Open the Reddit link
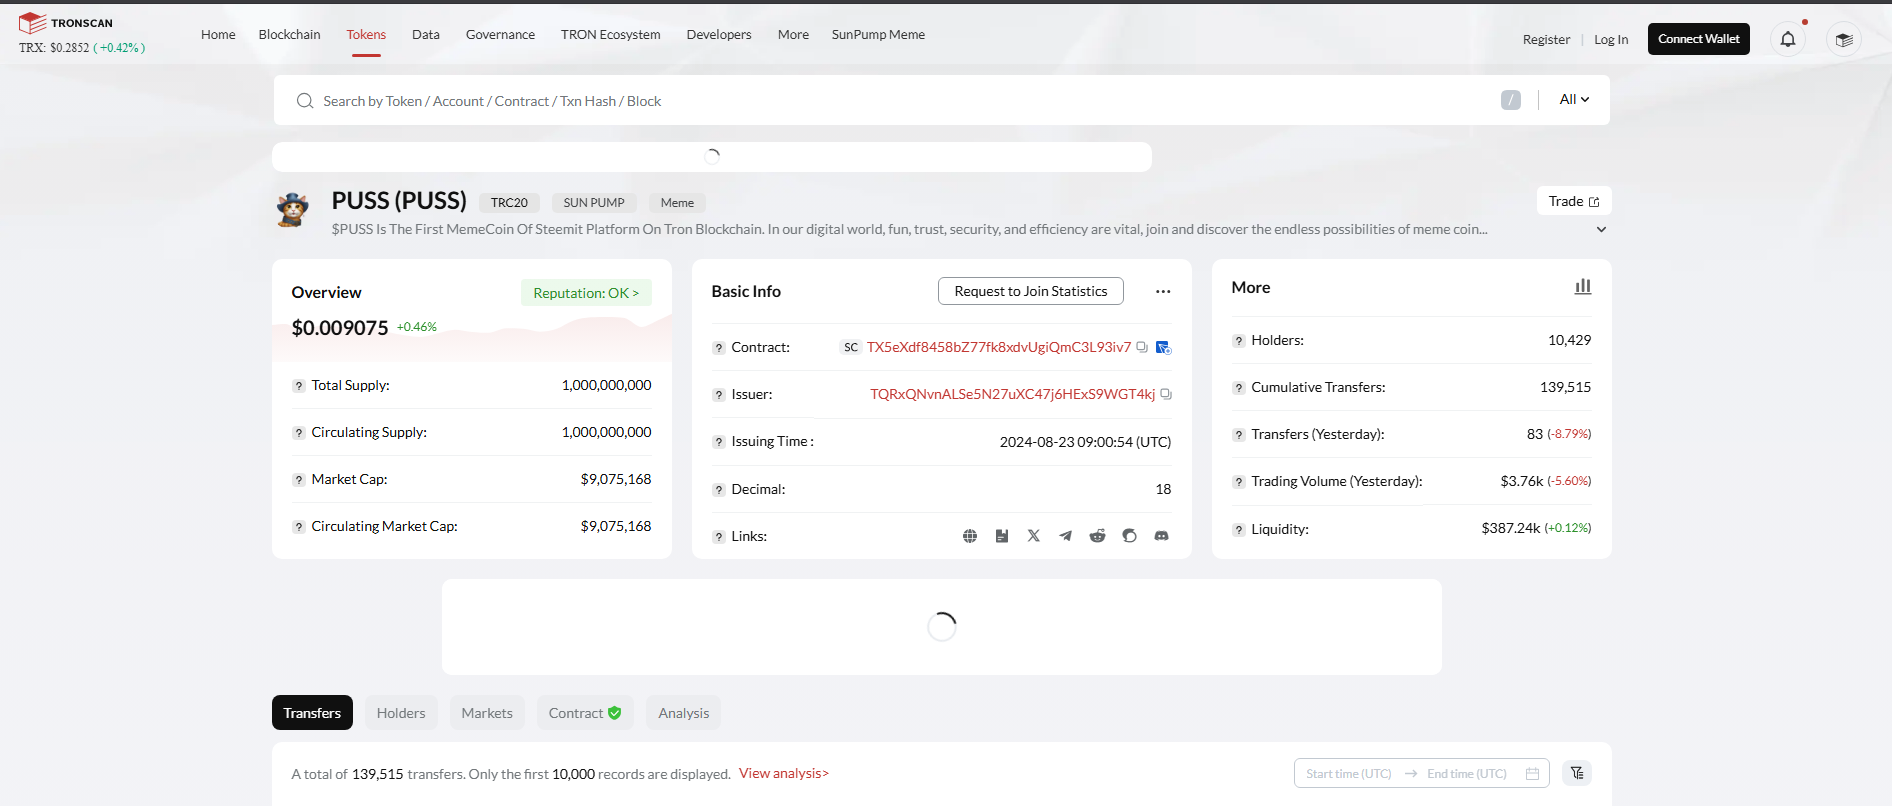Image resolution: width=1892 pixels, height=806 pixels. coord(1098,536)
